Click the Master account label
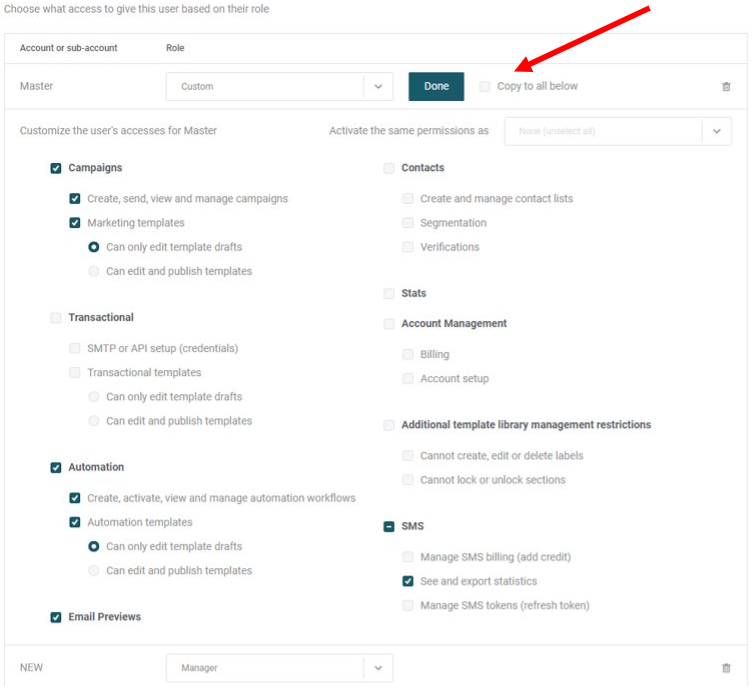Image resolution: width=752 pixels, height=691 pixels. pos(36,86)
